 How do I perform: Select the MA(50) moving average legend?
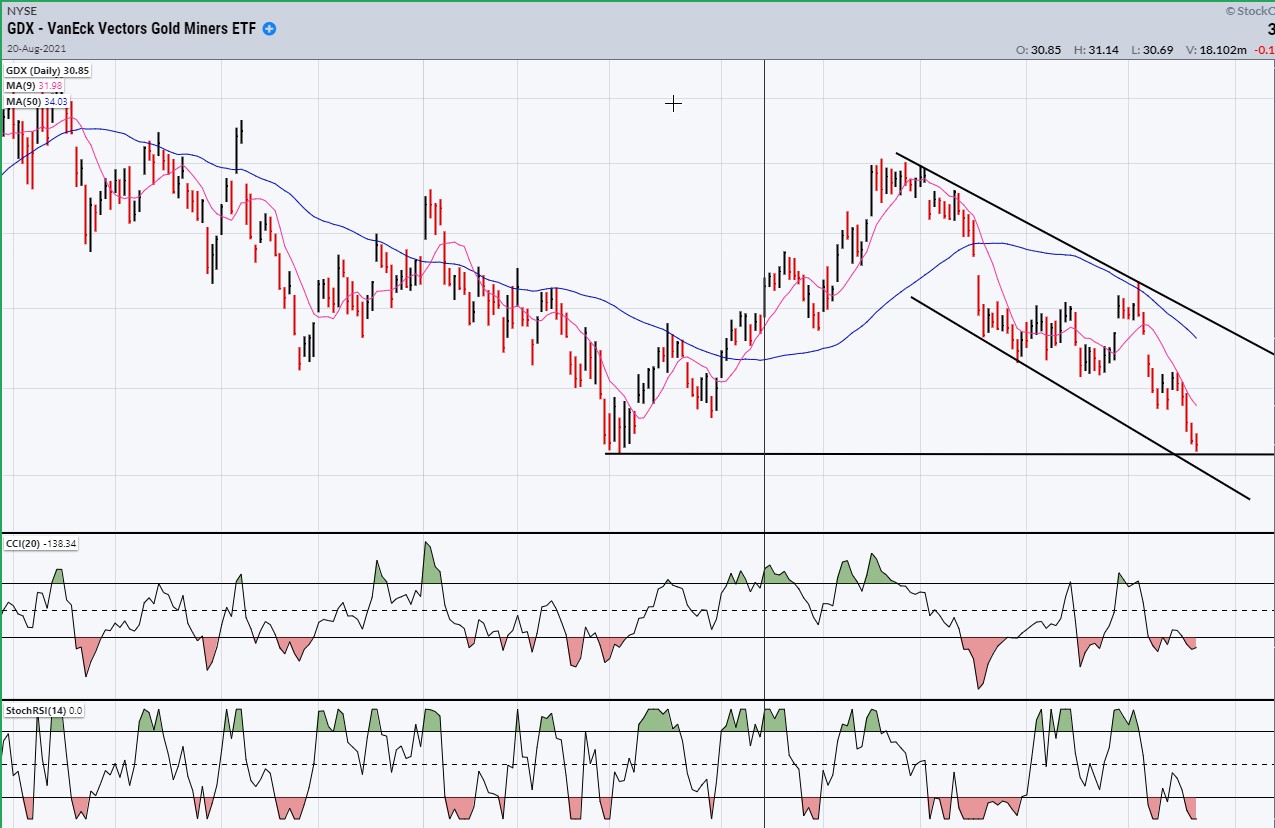pos(38,101)
